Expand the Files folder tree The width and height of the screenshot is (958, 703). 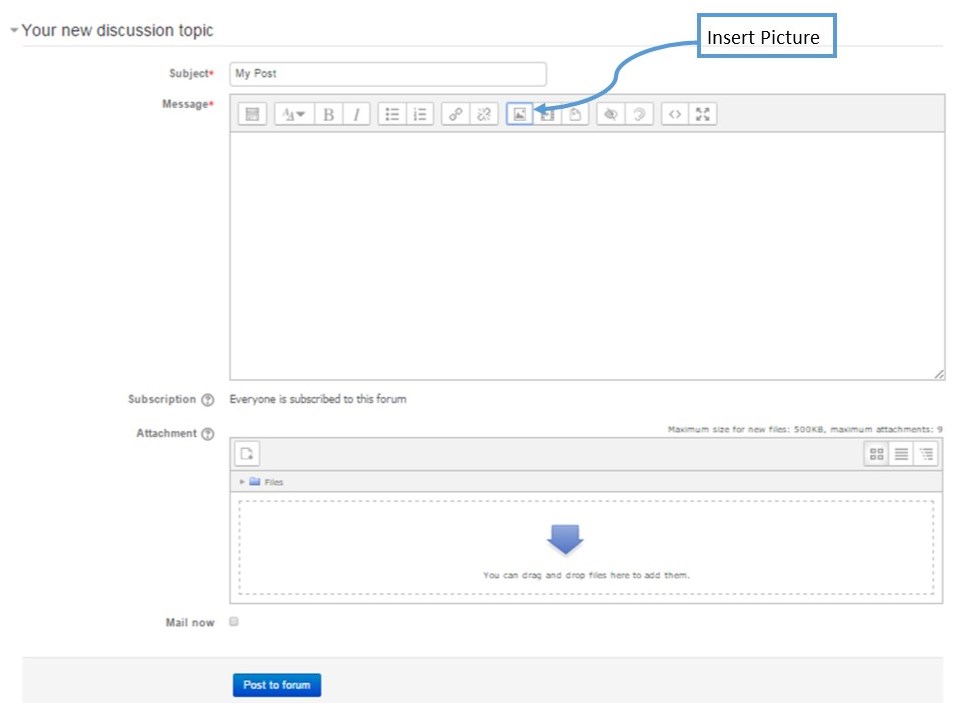[242, 482]
